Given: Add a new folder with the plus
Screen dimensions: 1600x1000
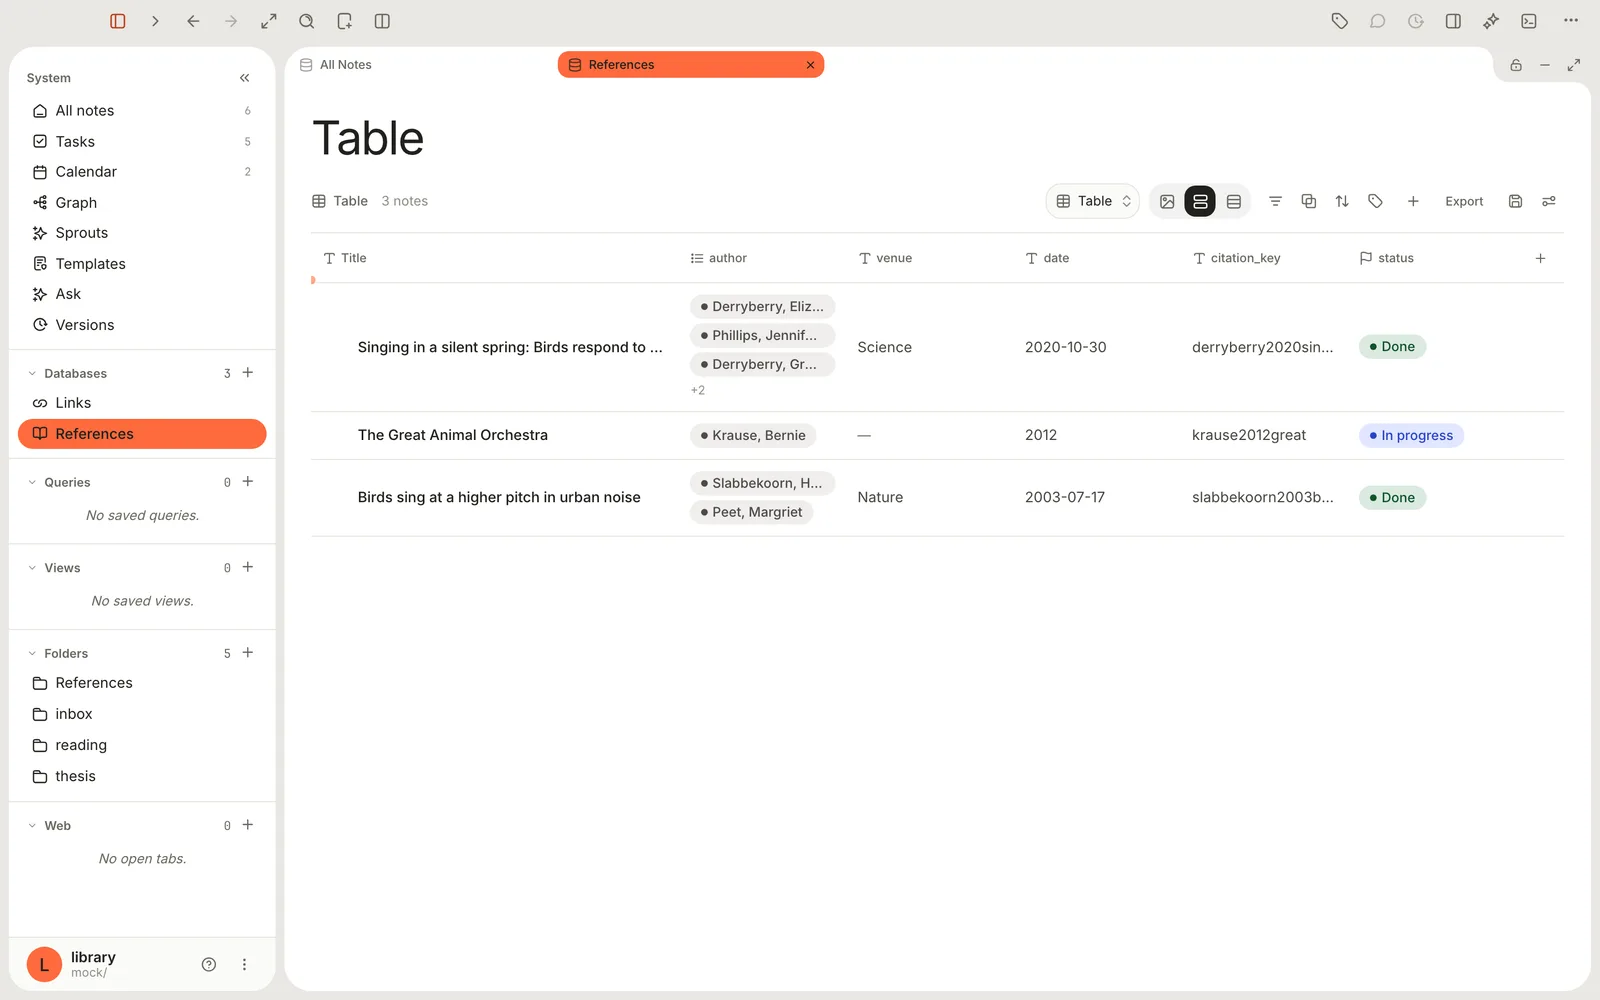Looking at the screenshot, I should [248, 653].
